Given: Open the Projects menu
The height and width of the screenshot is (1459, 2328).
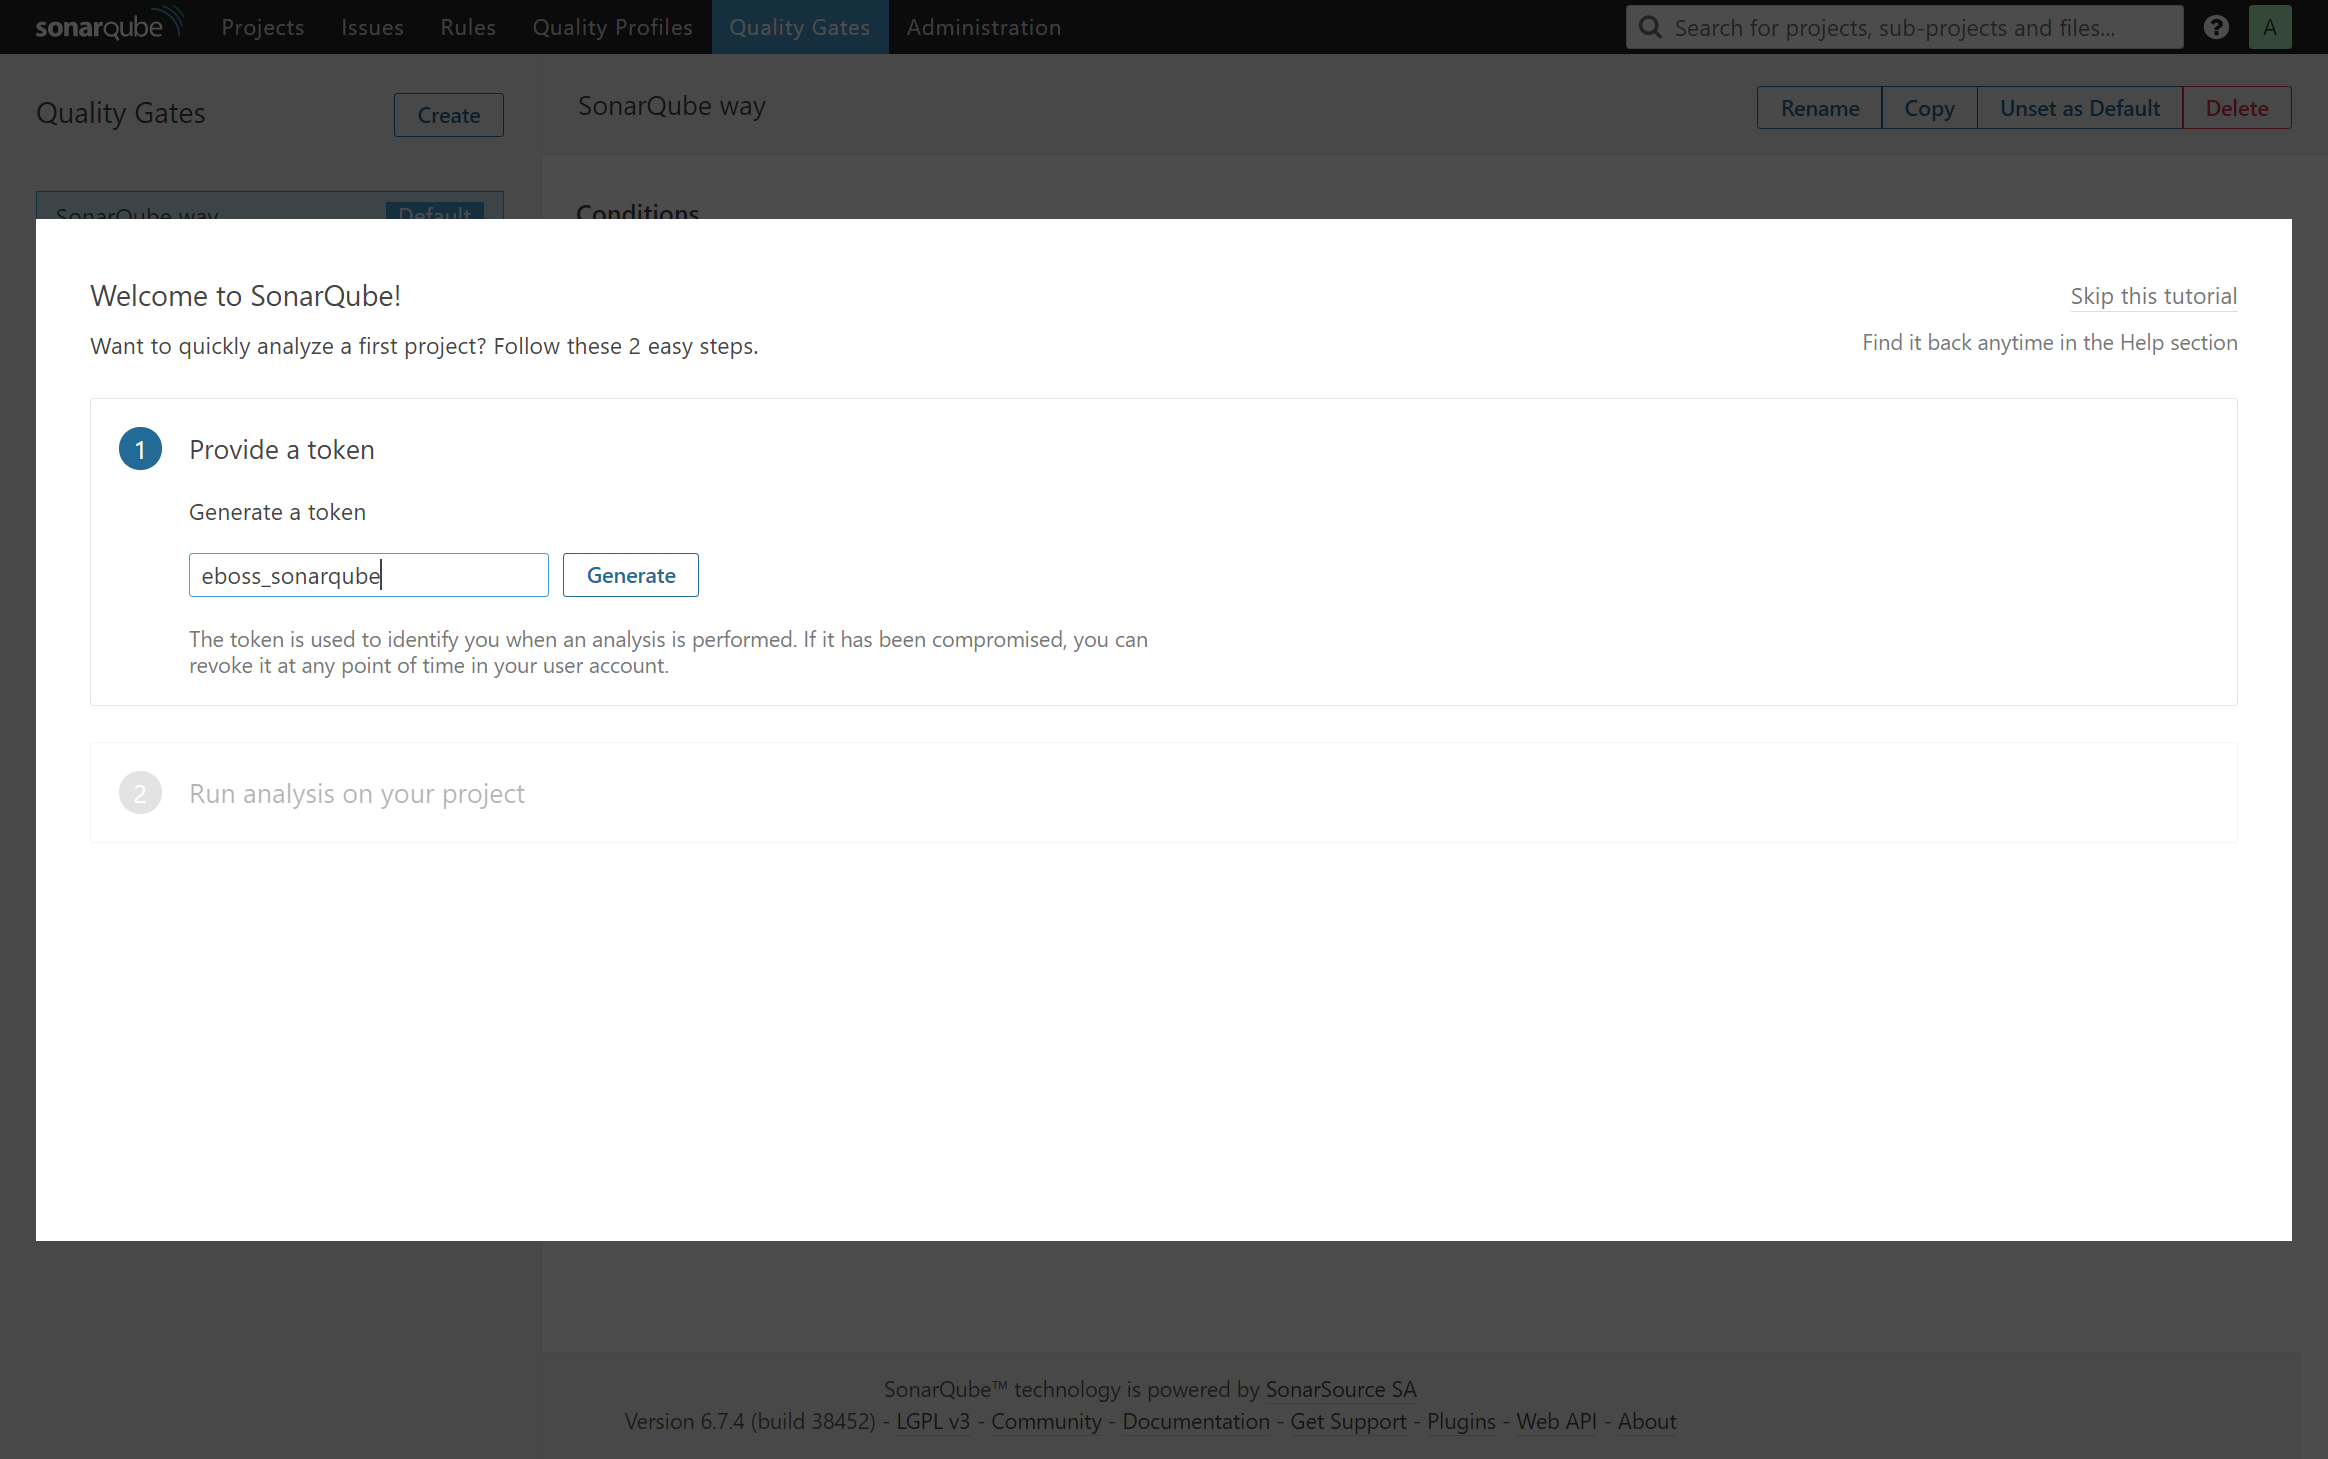Looking at the screenshot, I should (x=263, y=27).
